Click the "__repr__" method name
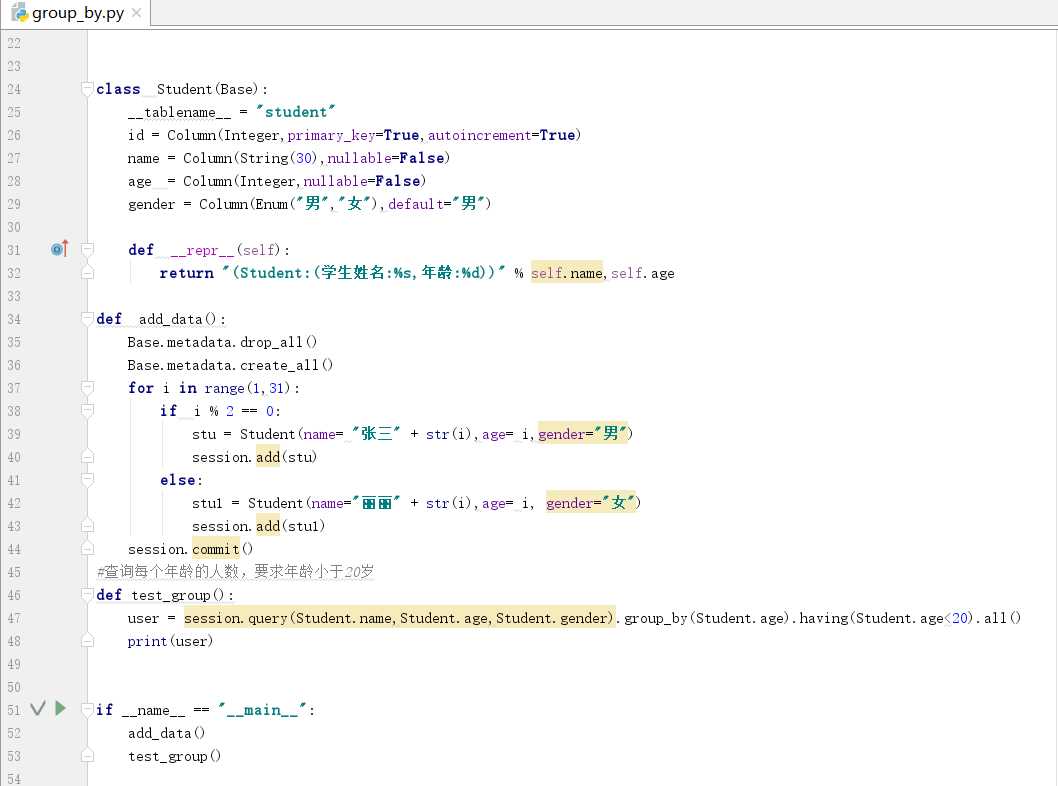The image size is (1058, 786). 202,250
